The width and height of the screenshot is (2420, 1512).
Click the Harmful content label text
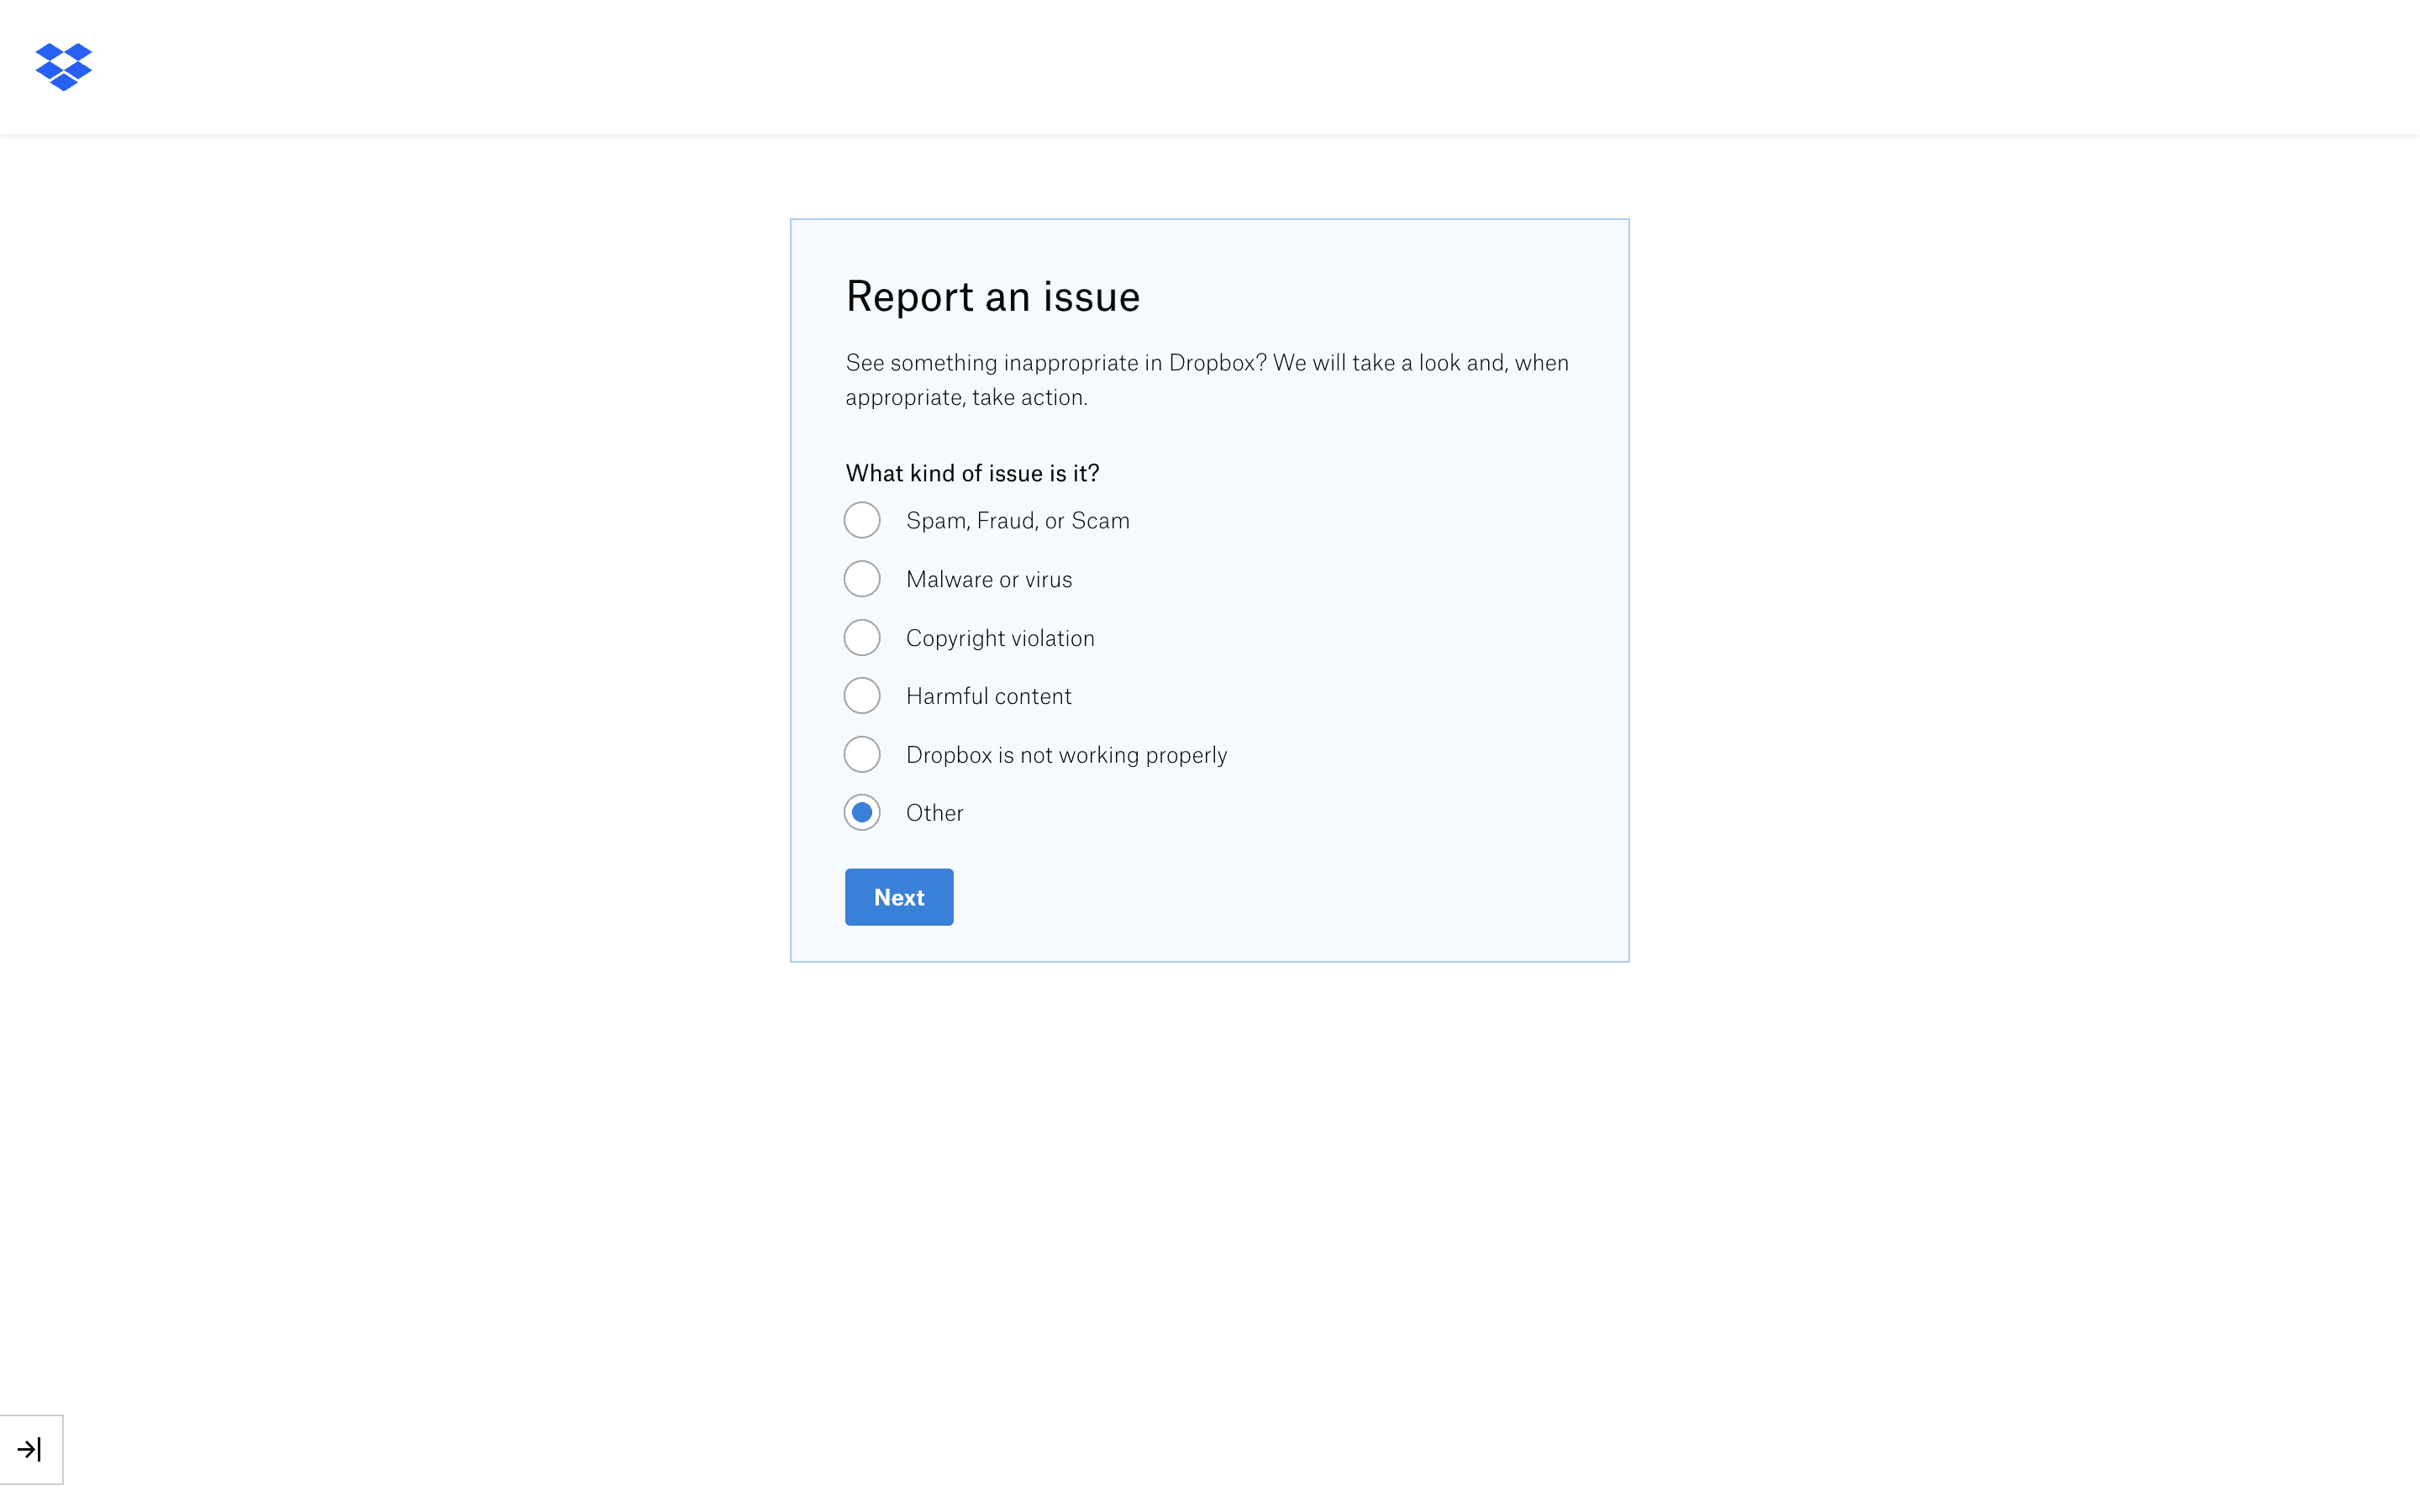click(988, 697)
